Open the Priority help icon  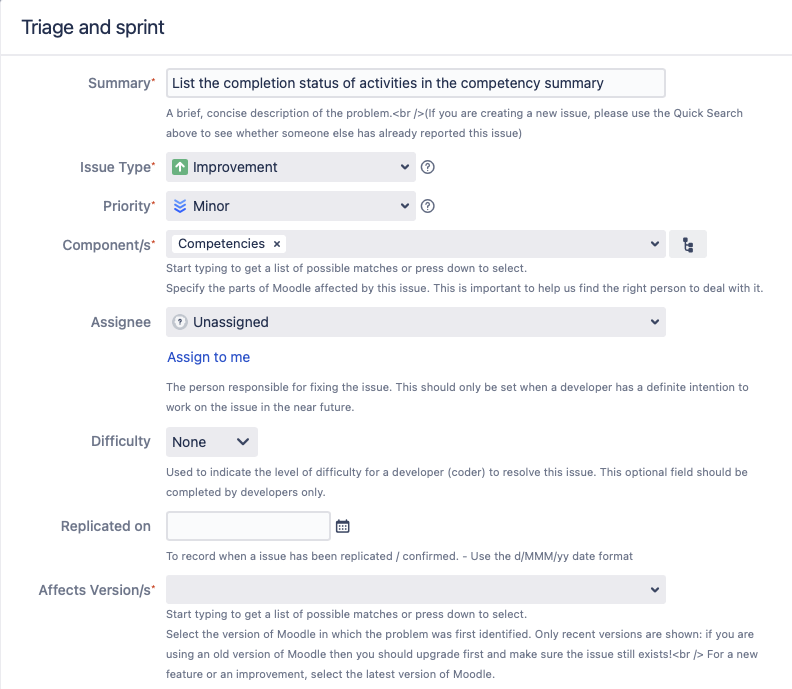(x=427, y=206)
